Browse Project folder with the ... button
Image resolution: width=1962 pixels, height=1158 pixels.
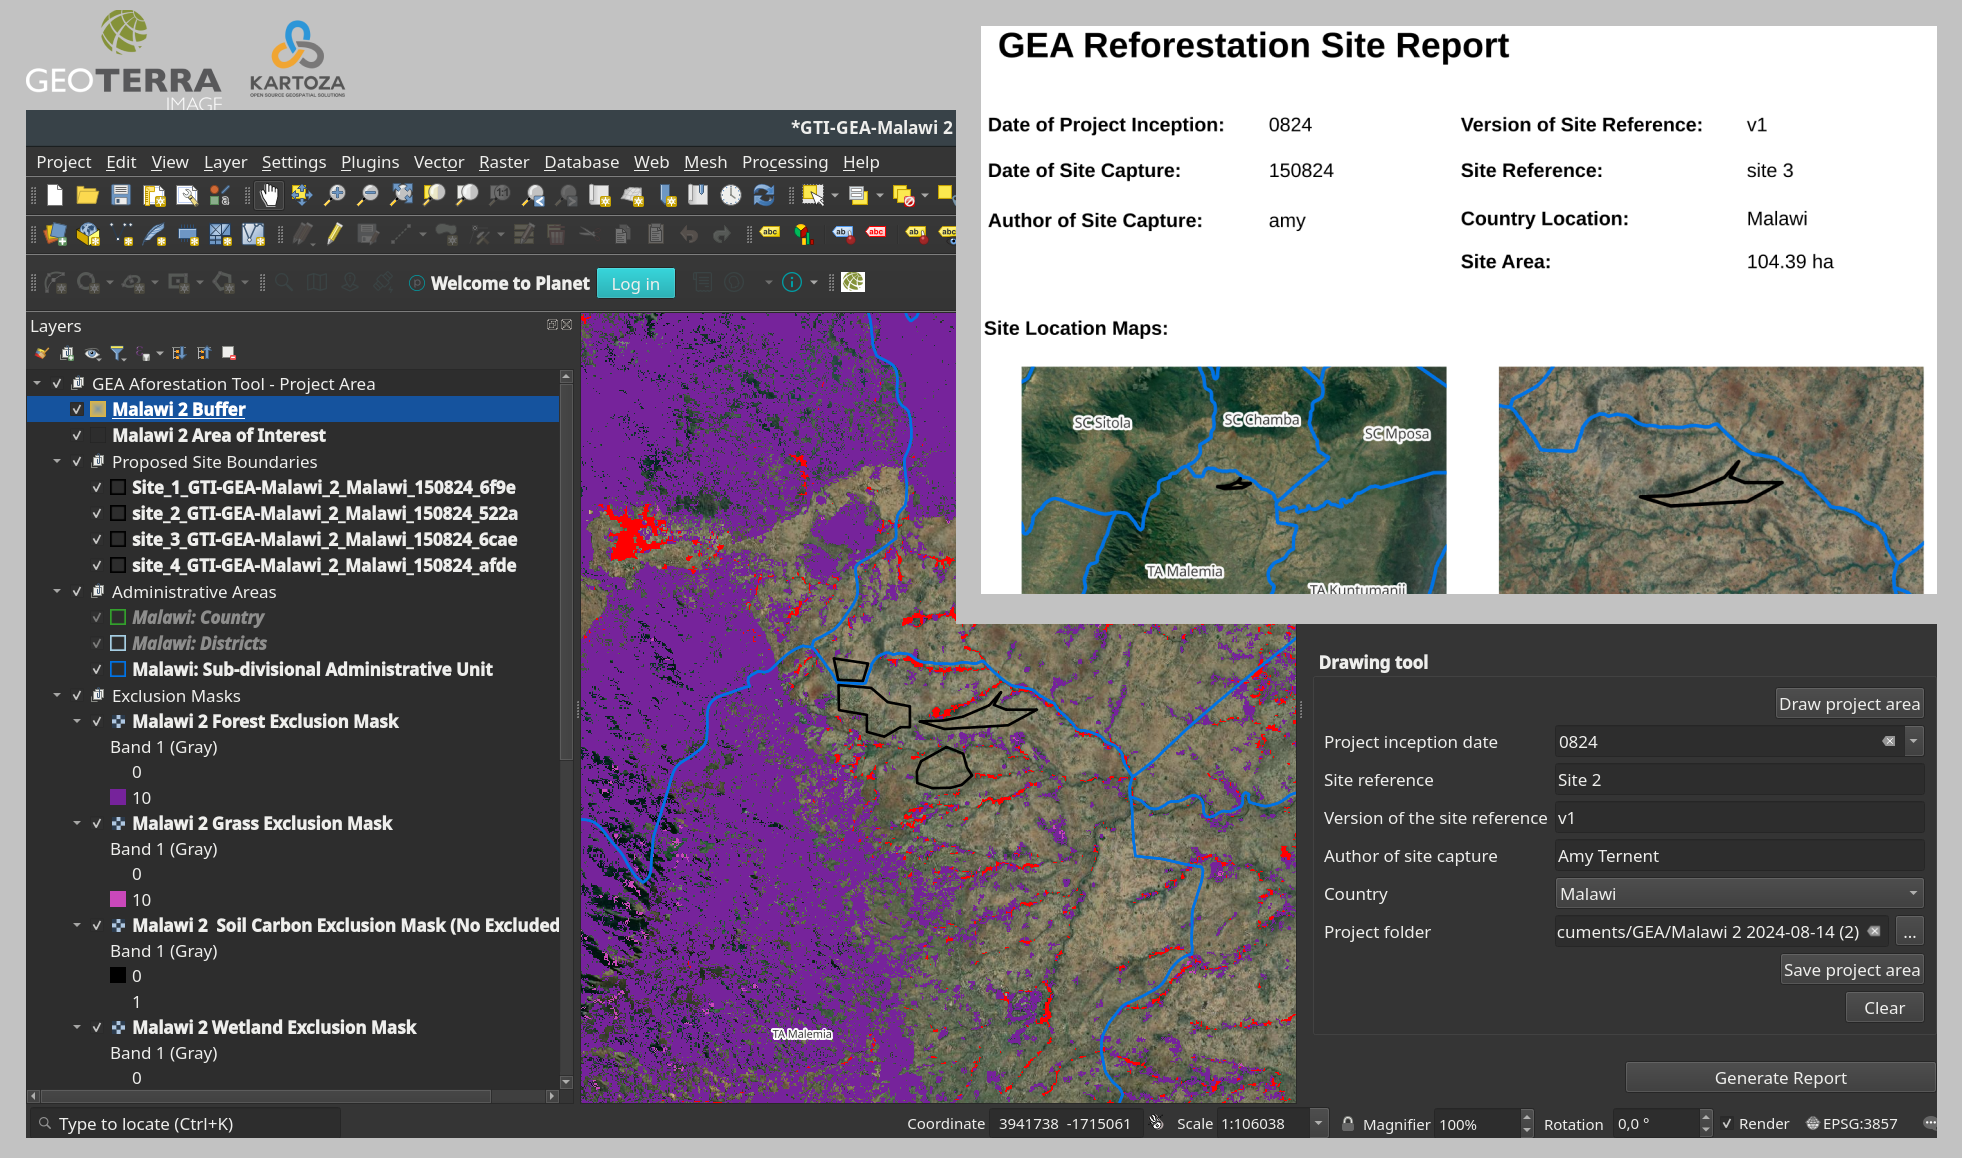tap(1910, 931)
